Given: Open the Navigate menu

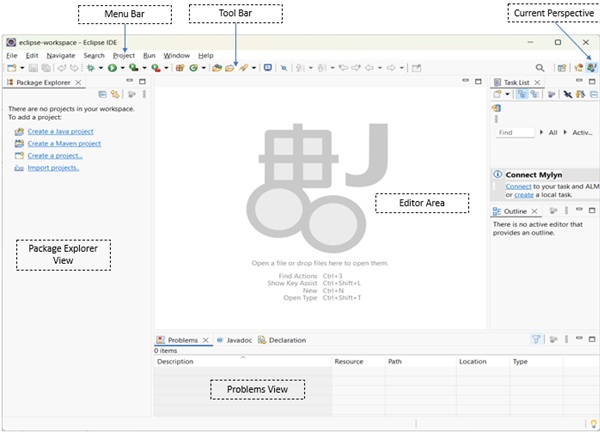Looking at the screenshot, I should pyautogui.click(x=61, y=55).
